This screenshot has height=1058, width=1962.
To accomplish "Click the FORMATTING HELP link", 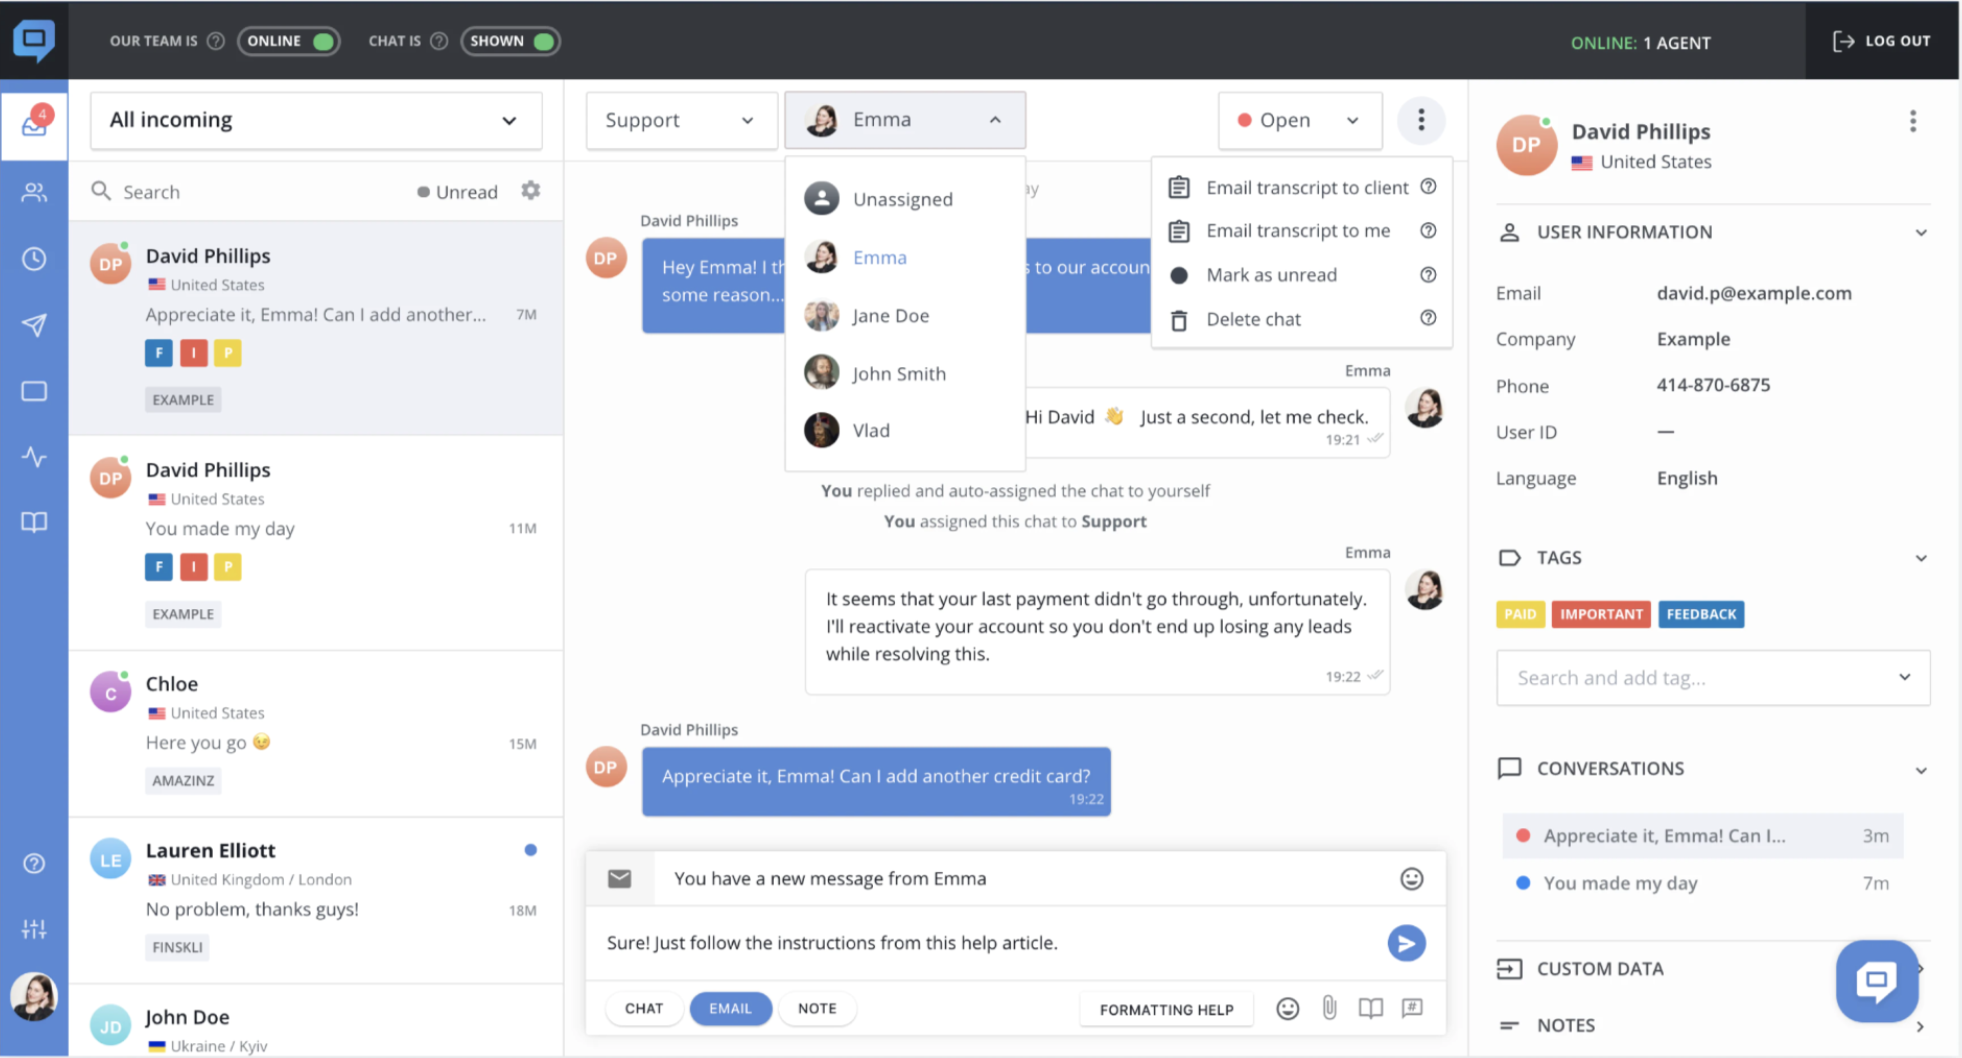I will 1166,1008.
